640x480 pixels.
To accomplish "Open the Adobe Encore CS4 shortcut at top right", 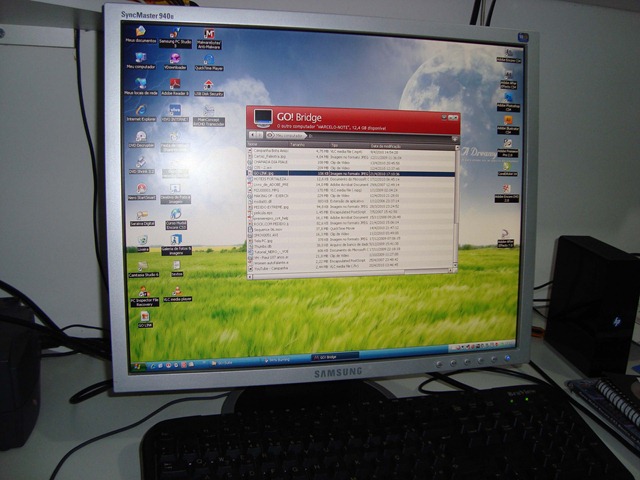I will [509, 56].
